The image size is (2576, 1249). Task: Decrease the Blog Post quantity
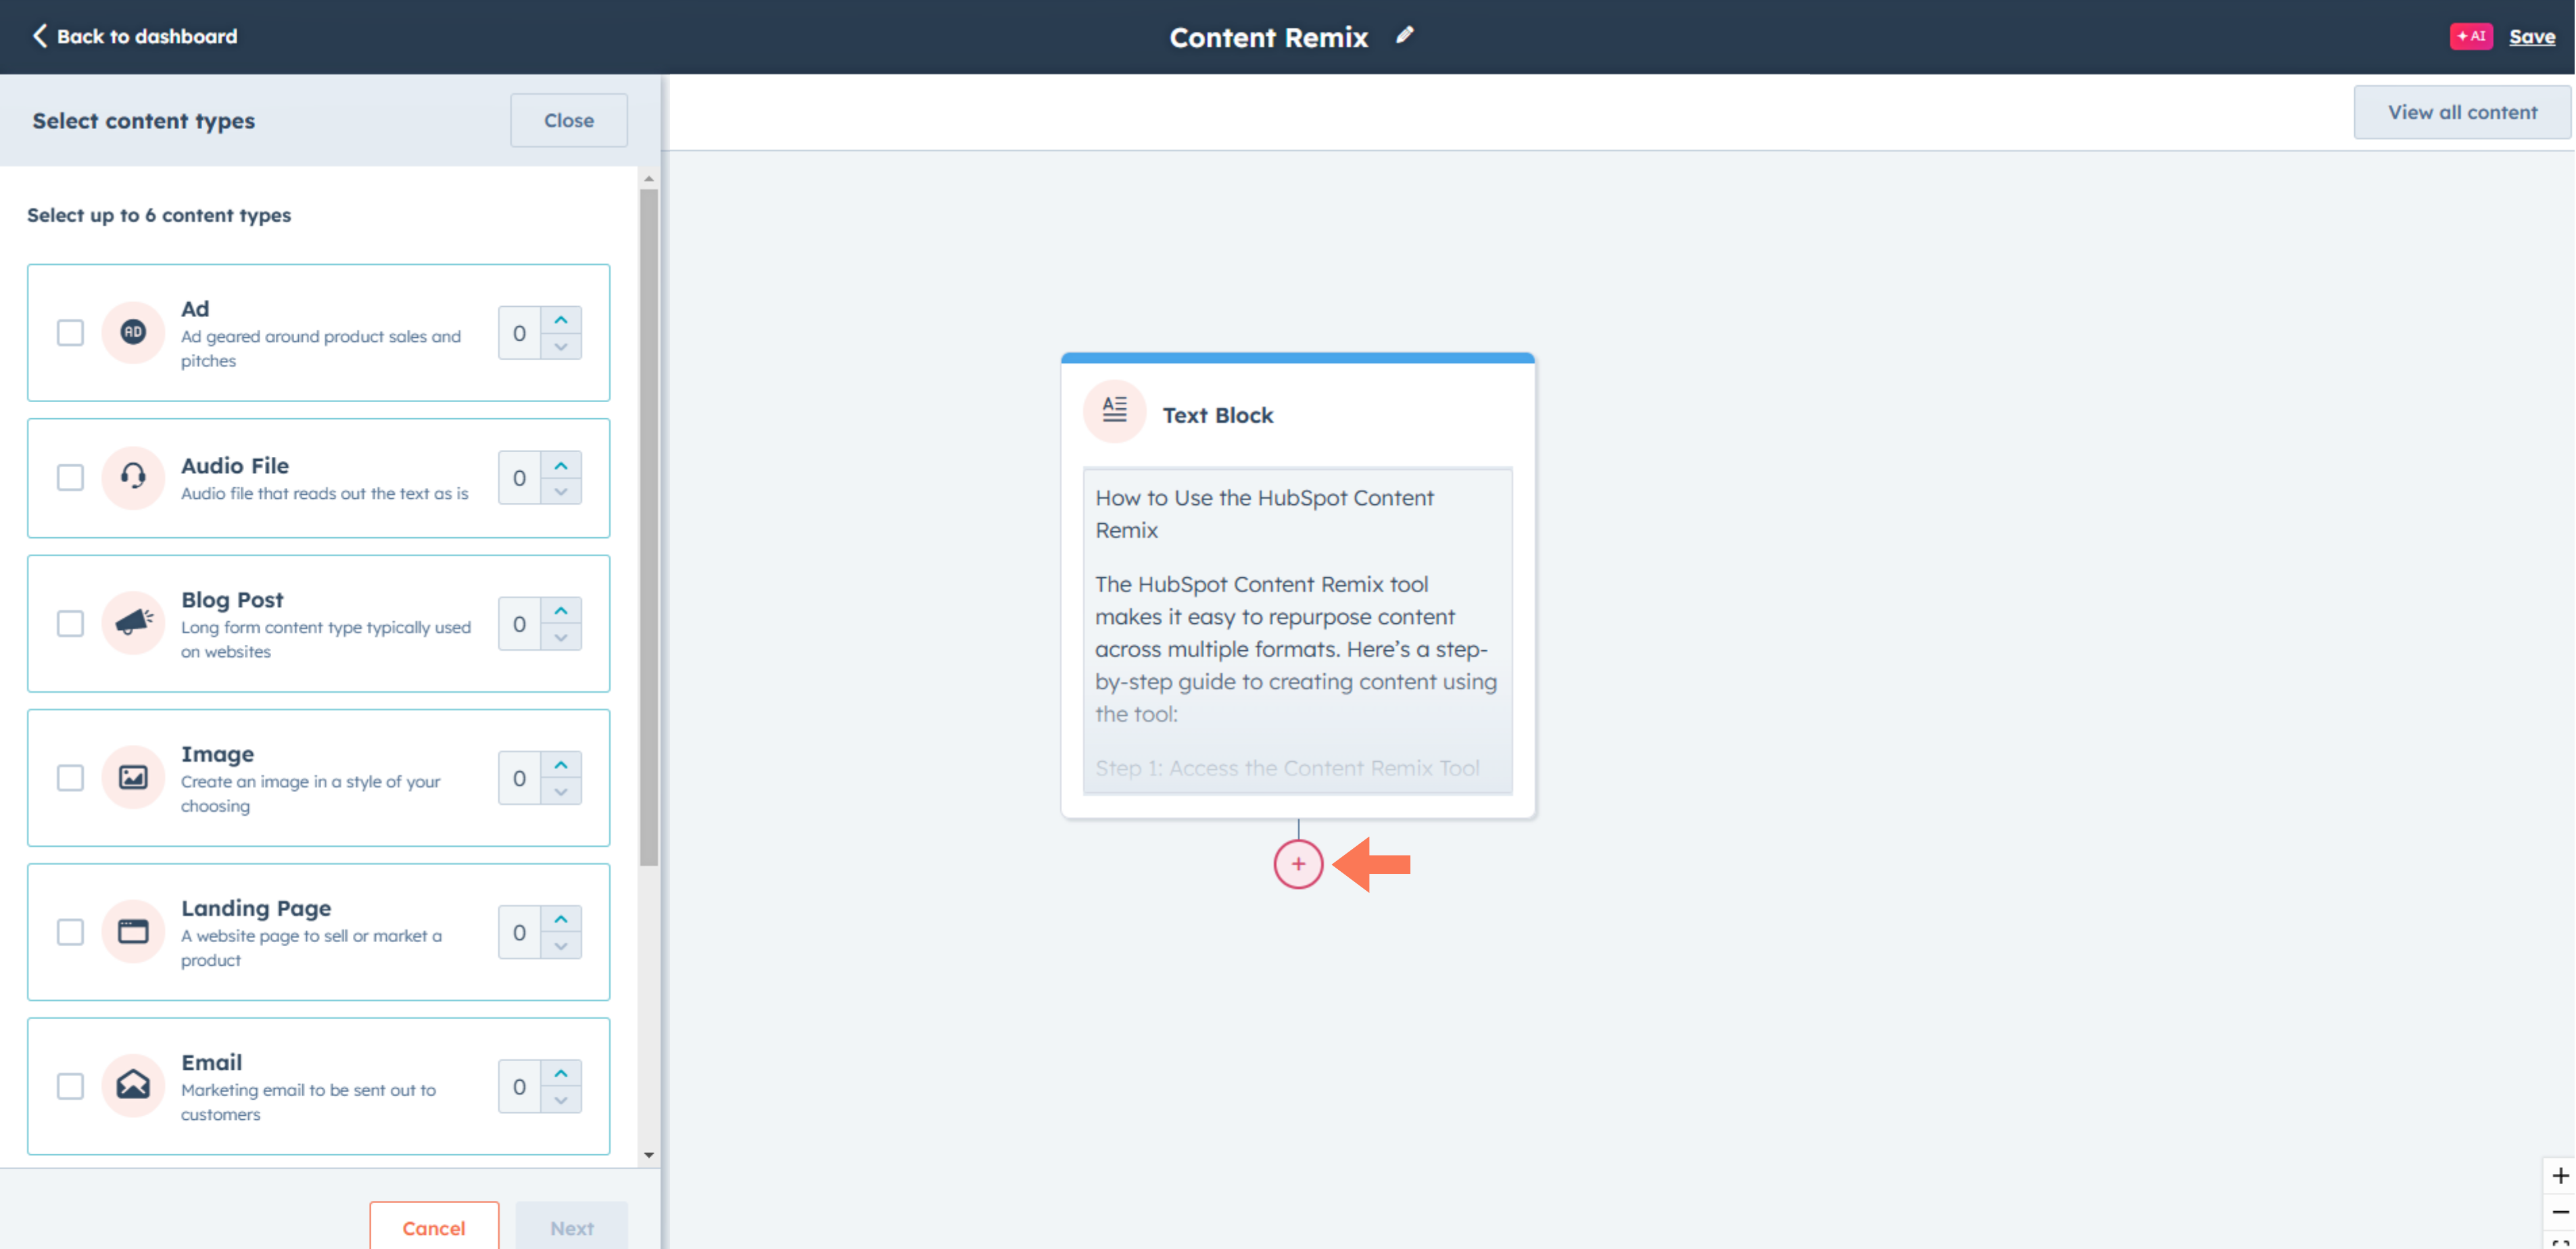coord(561,637)
